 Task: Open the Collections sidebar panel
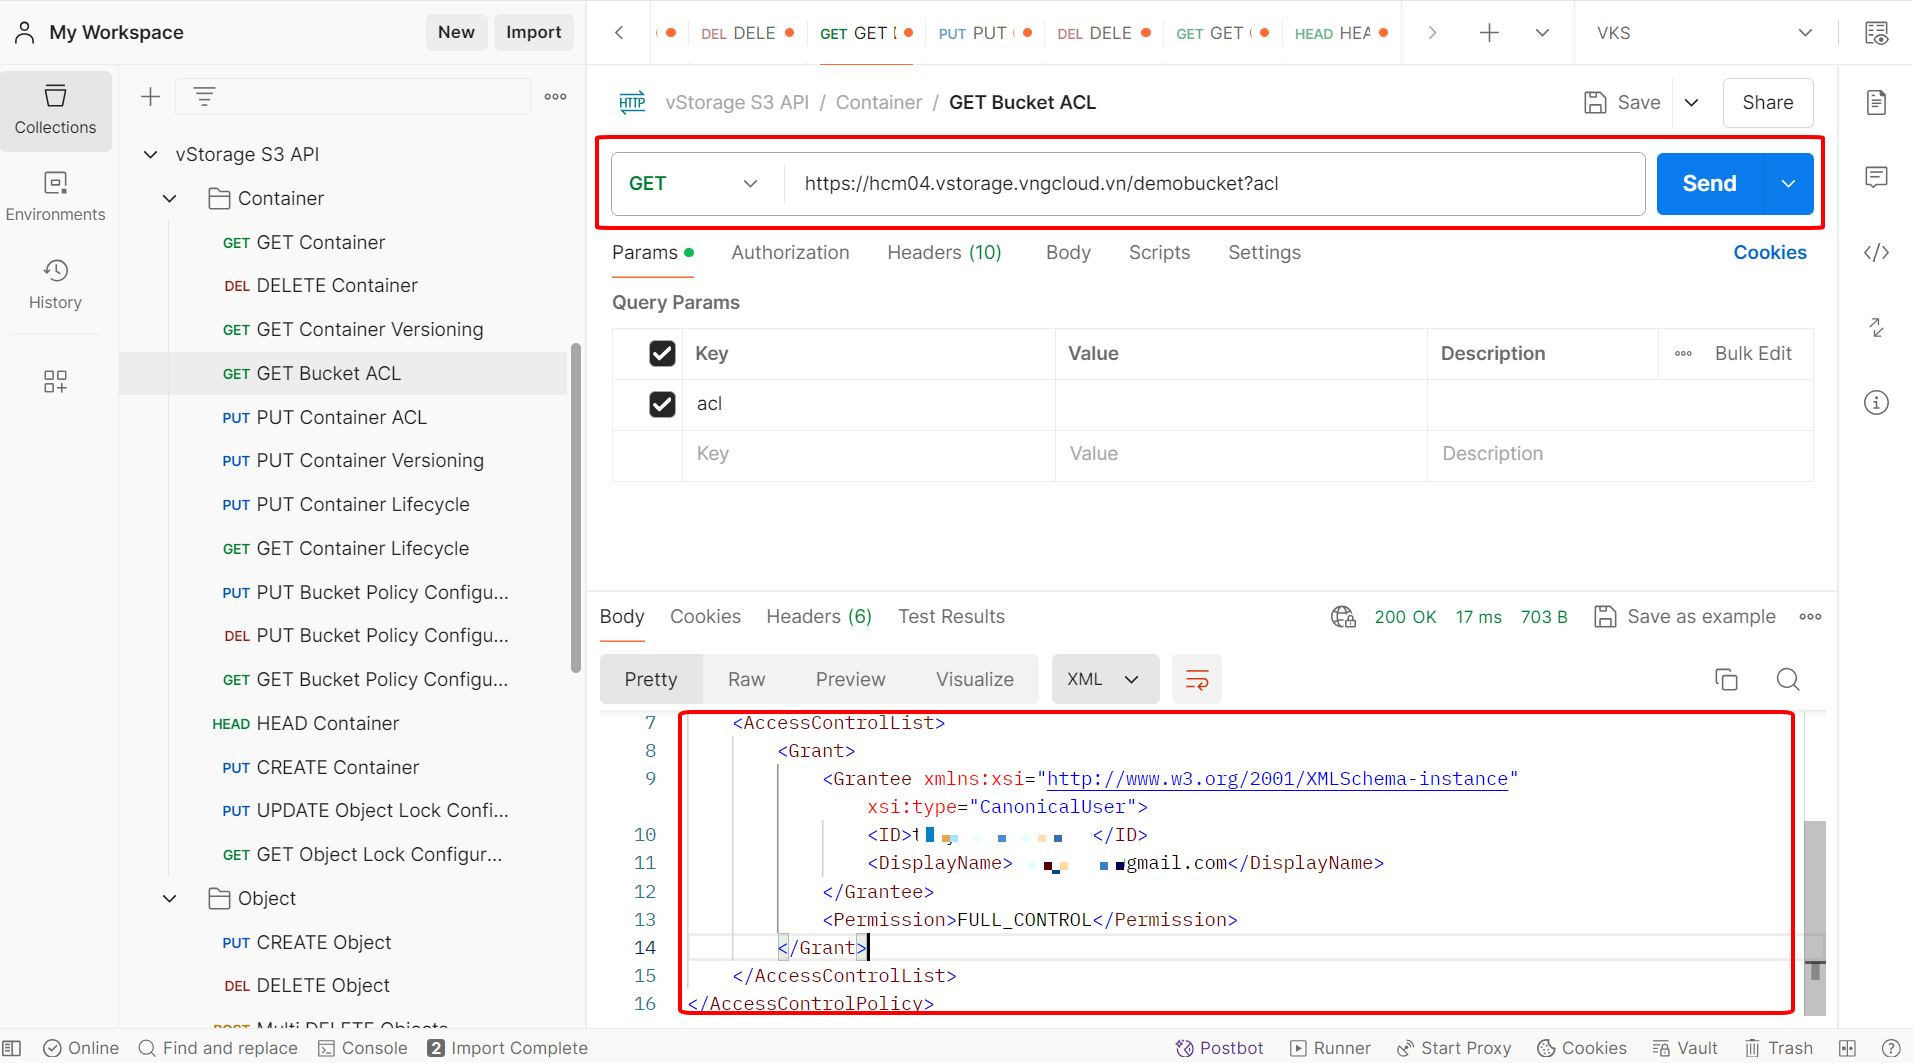[x=55, y=110]
